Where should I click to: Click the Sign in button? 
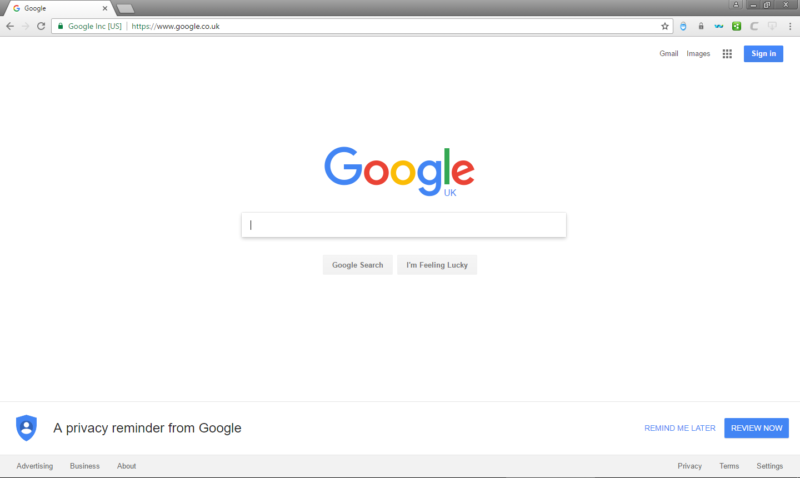[x=763, y=54]
